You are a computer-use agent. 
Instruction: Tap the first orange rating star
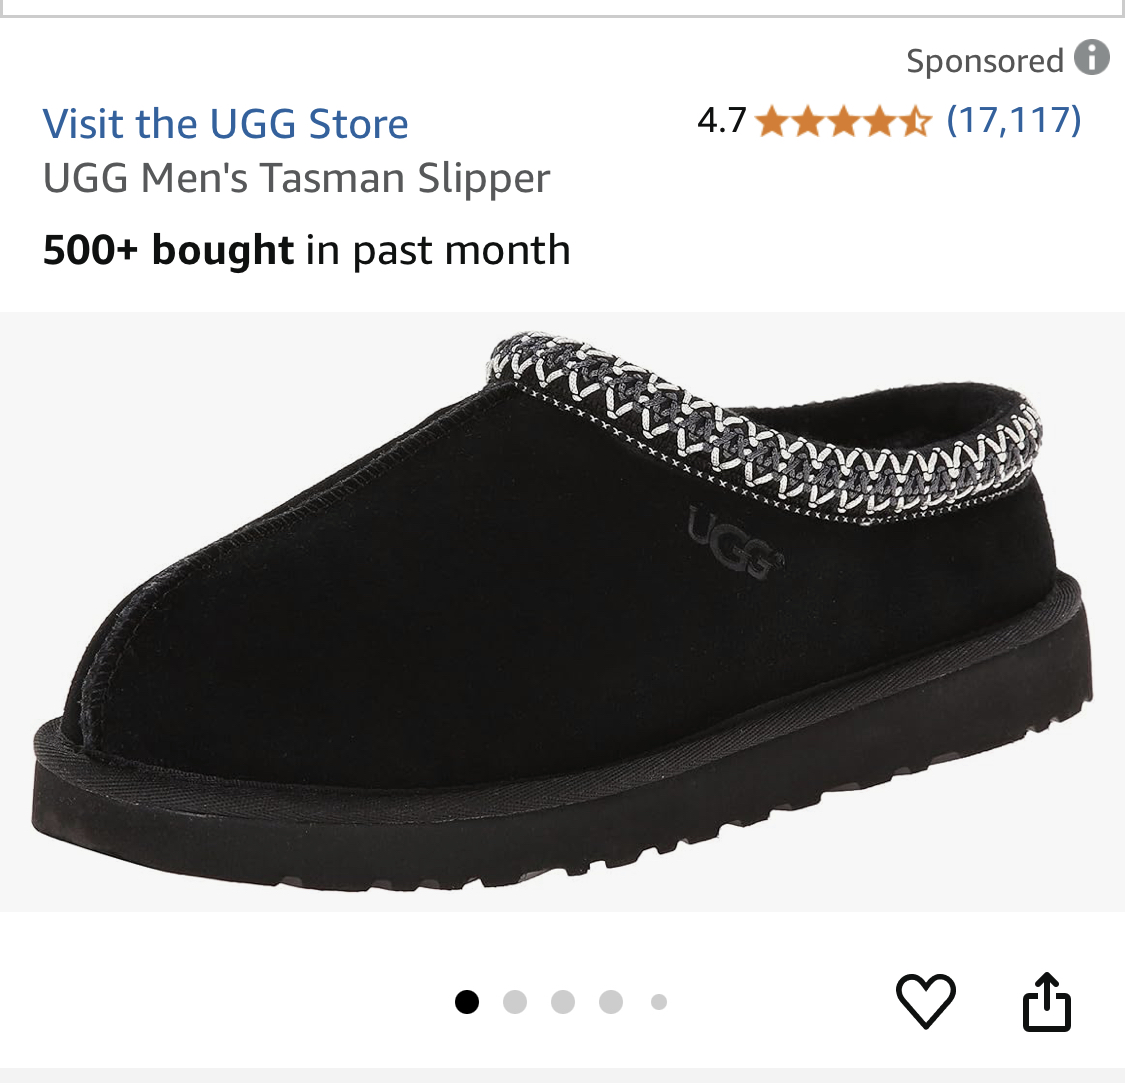point(772,121)
